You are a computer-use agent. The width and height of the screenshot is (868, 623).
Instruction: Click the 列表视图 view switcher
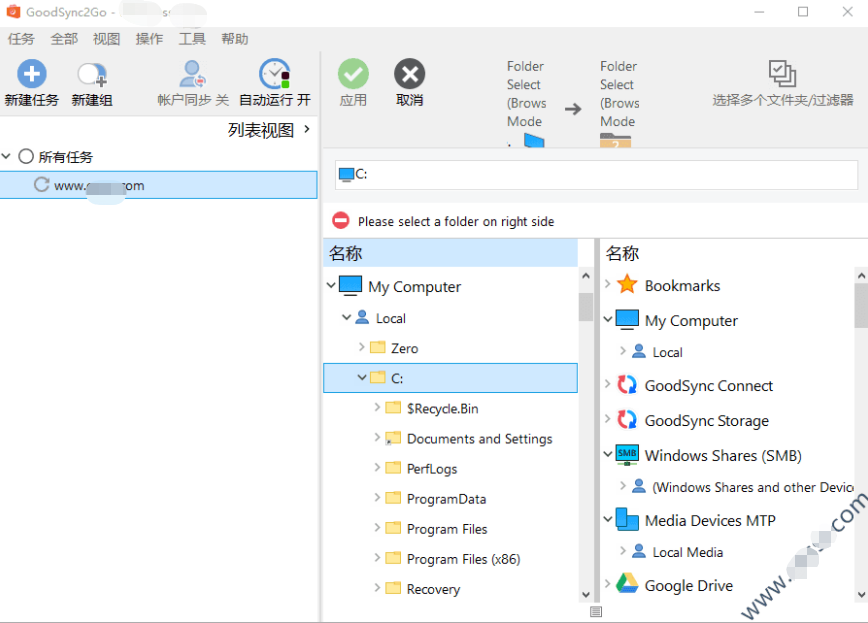coord(269,130)
